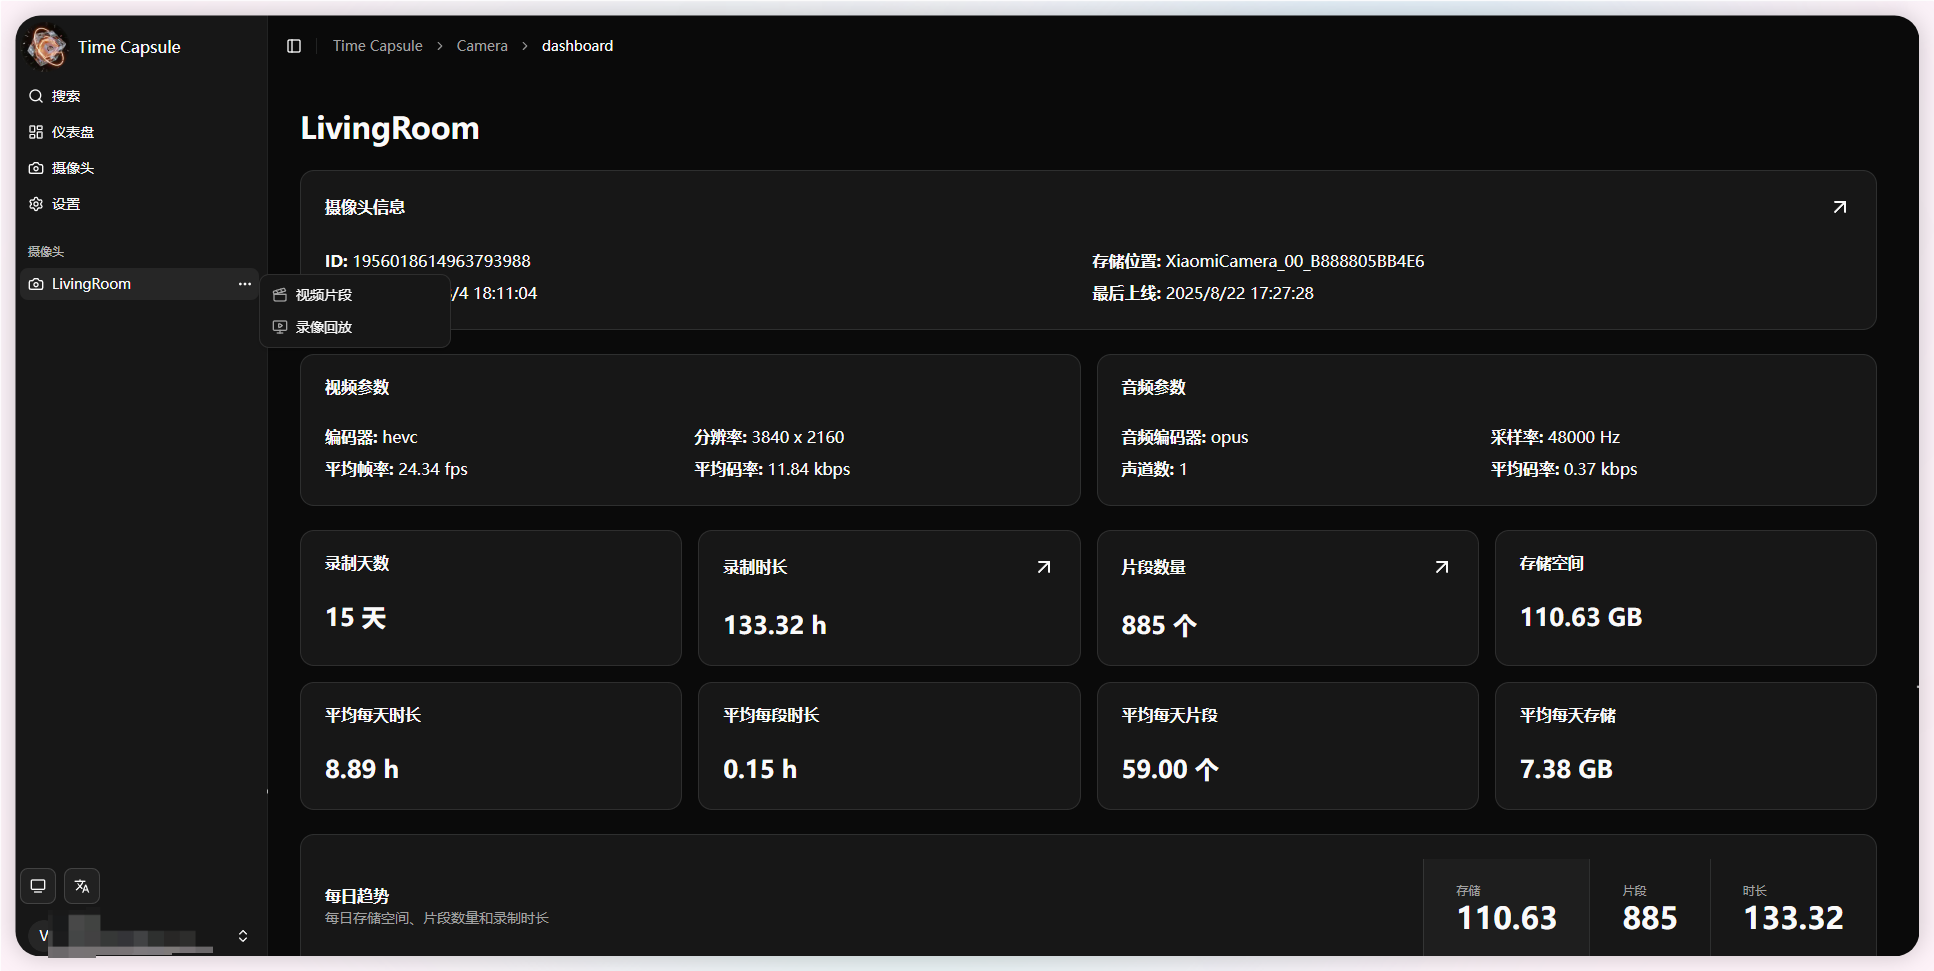Open the search in the sidebar
The width and height of the screenshot is (1934, 971).
point(66,95)
